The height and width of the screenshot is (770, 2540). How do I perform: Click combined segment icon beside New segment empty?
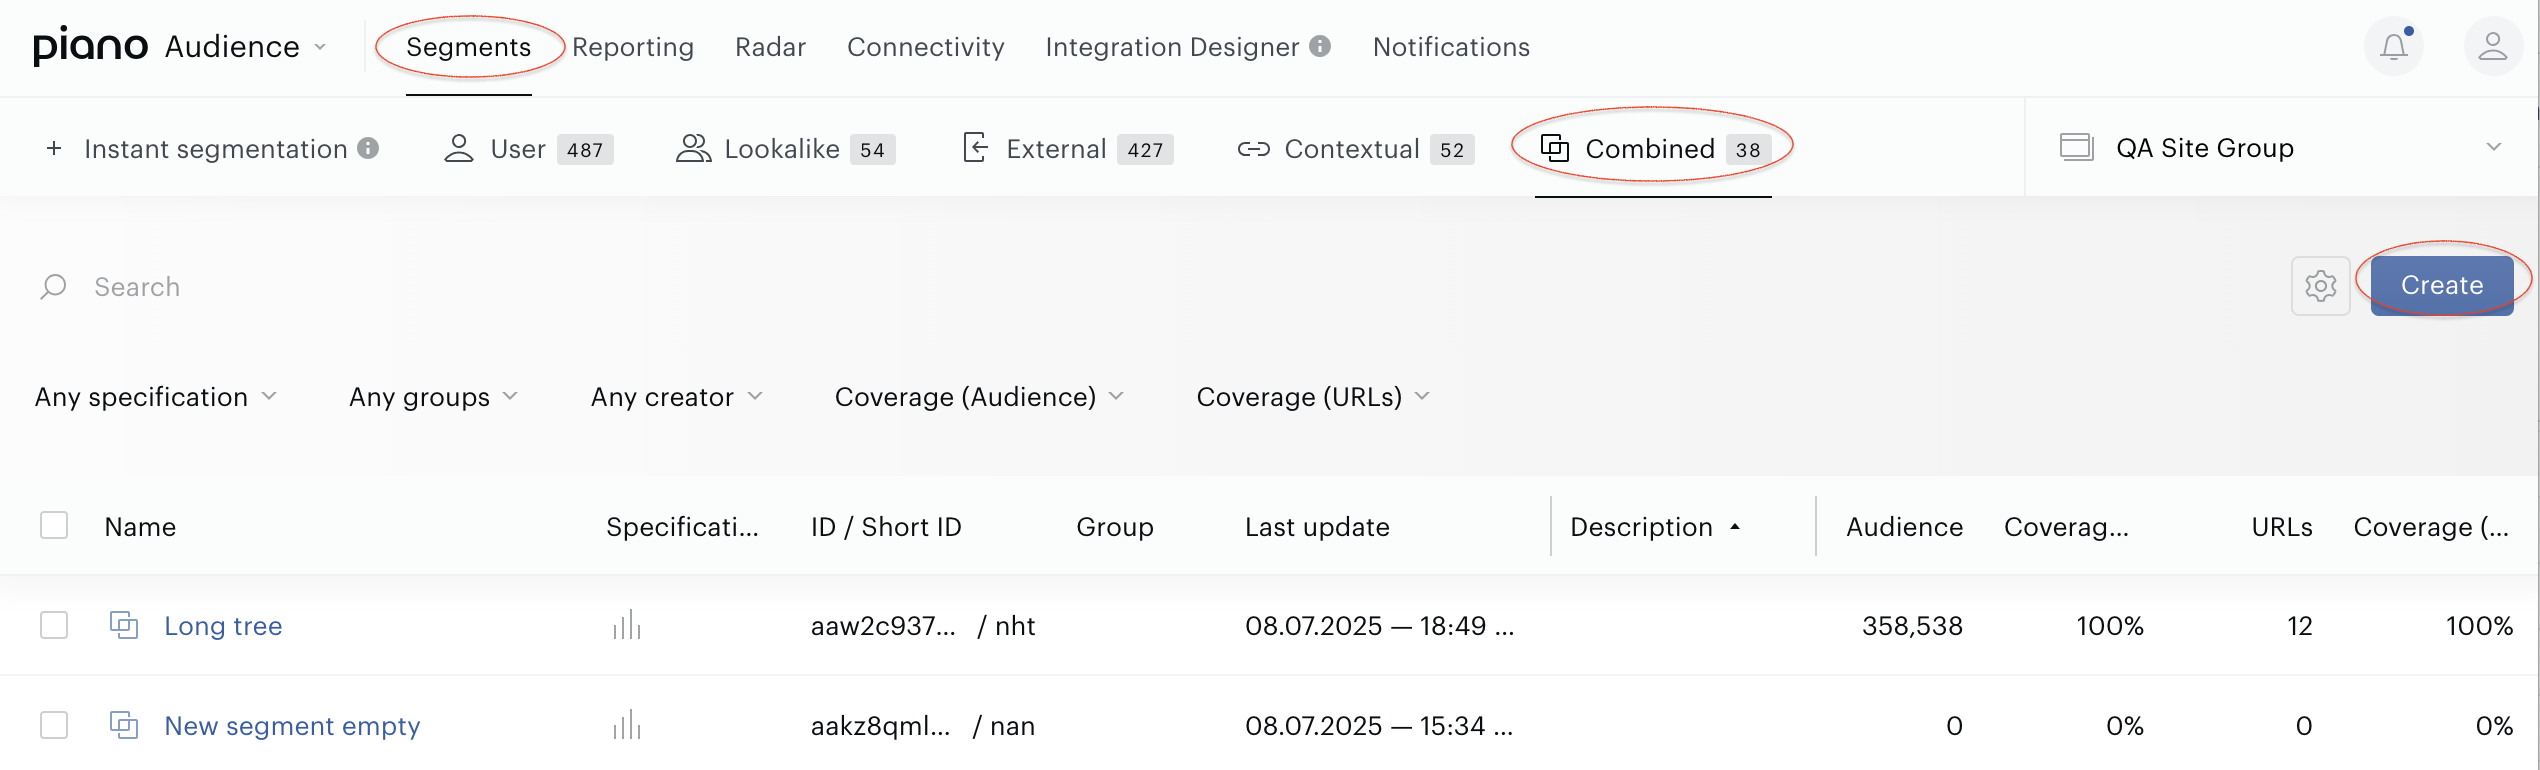(124, 725)
